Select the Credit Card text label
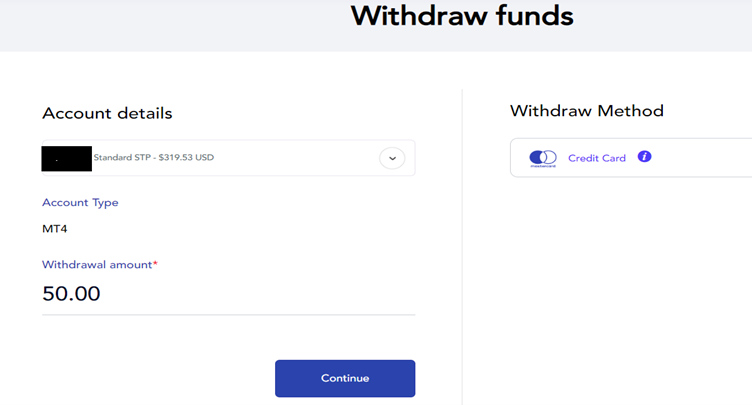752x405 pixels. [x=596, y=158]
